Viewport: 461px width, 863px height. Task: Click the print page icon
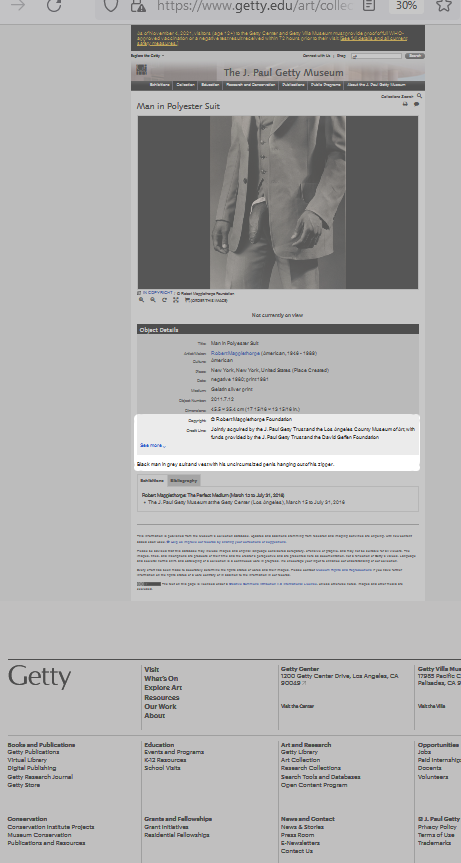coord(405,104)
